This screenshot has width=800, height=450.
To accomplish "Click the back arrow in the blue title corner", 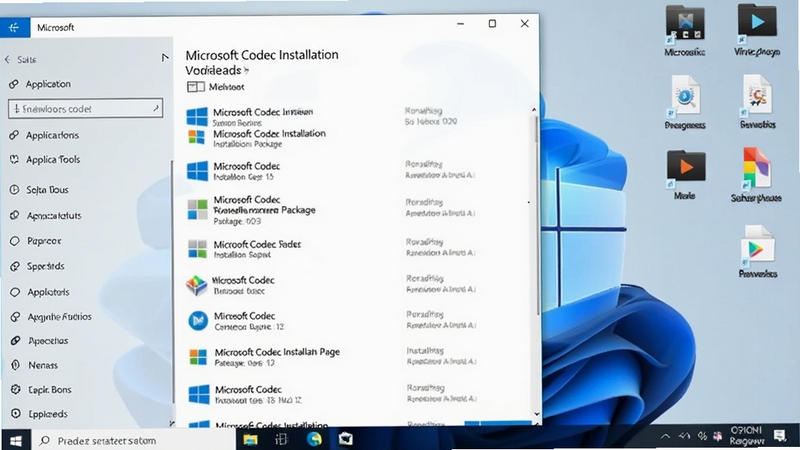I will [14, 28].
